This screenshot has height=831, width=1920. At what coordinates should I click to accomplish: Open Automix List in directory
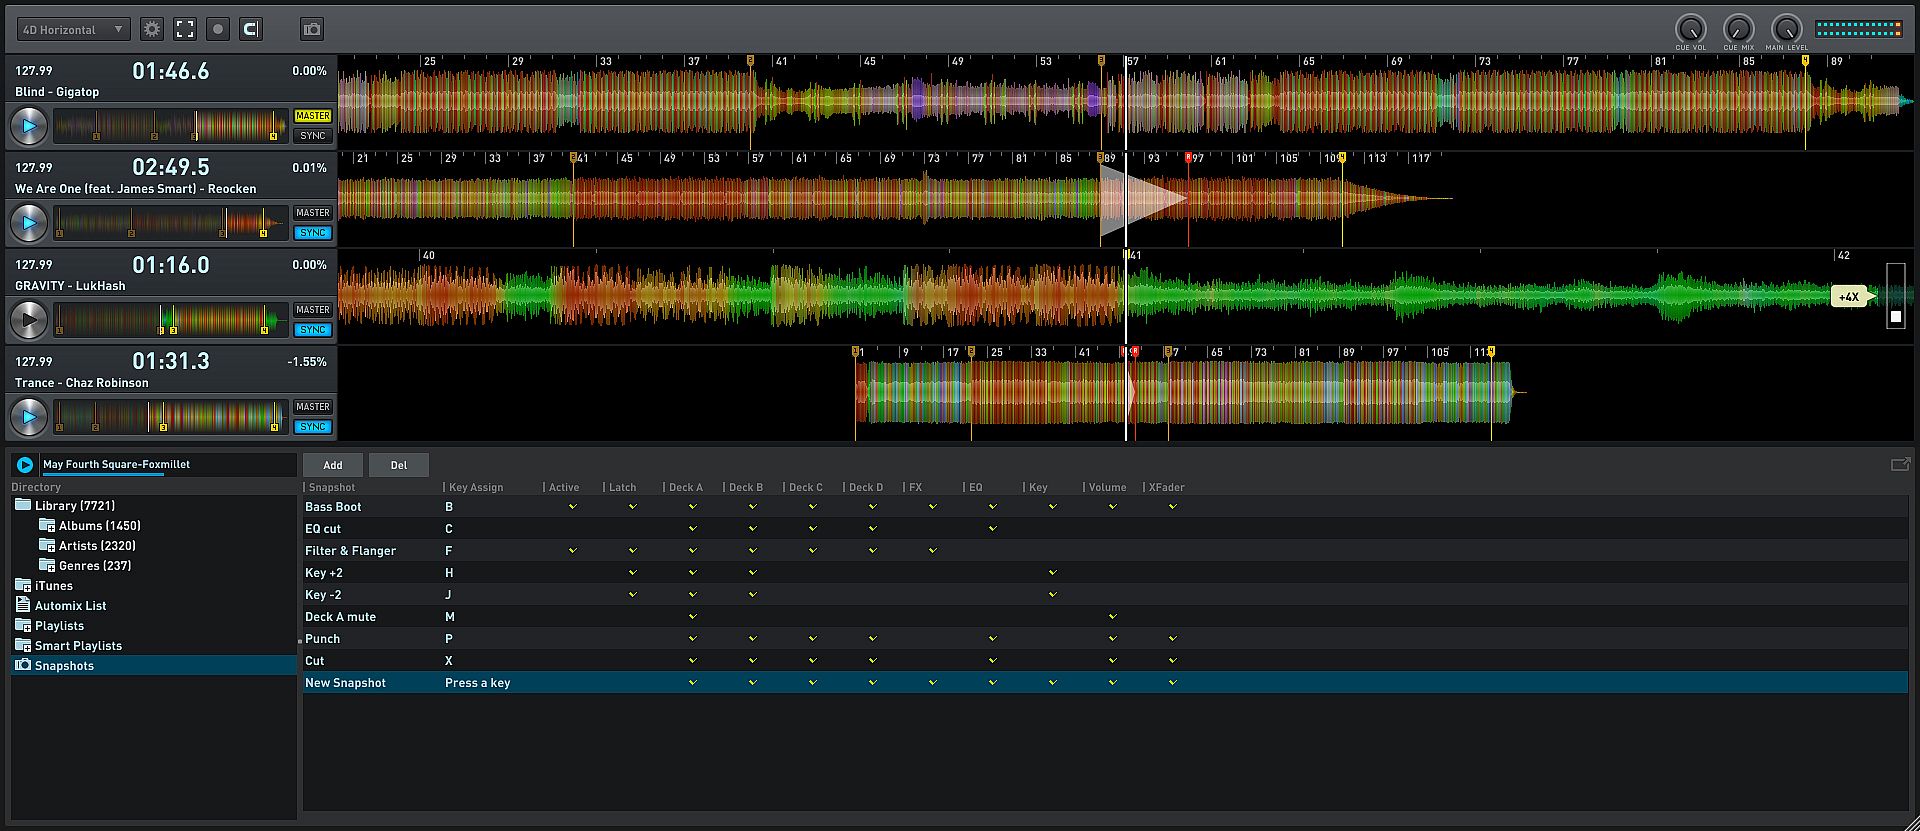(x=70, y=606)
